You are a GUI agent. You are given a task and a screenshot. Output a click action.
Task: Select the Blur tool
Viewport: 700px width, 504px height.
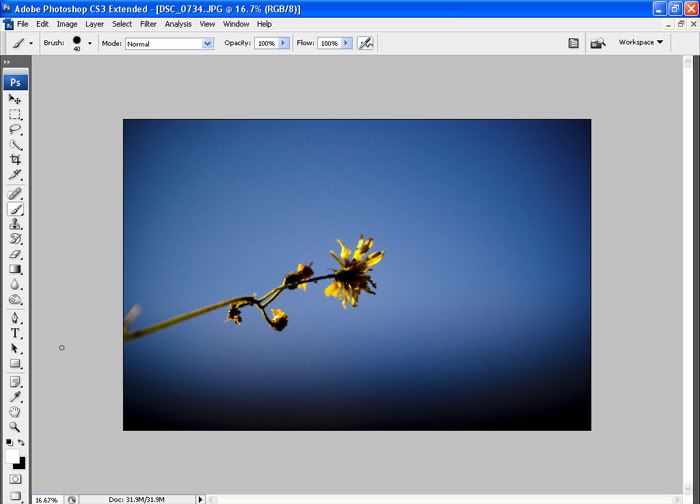15,284
